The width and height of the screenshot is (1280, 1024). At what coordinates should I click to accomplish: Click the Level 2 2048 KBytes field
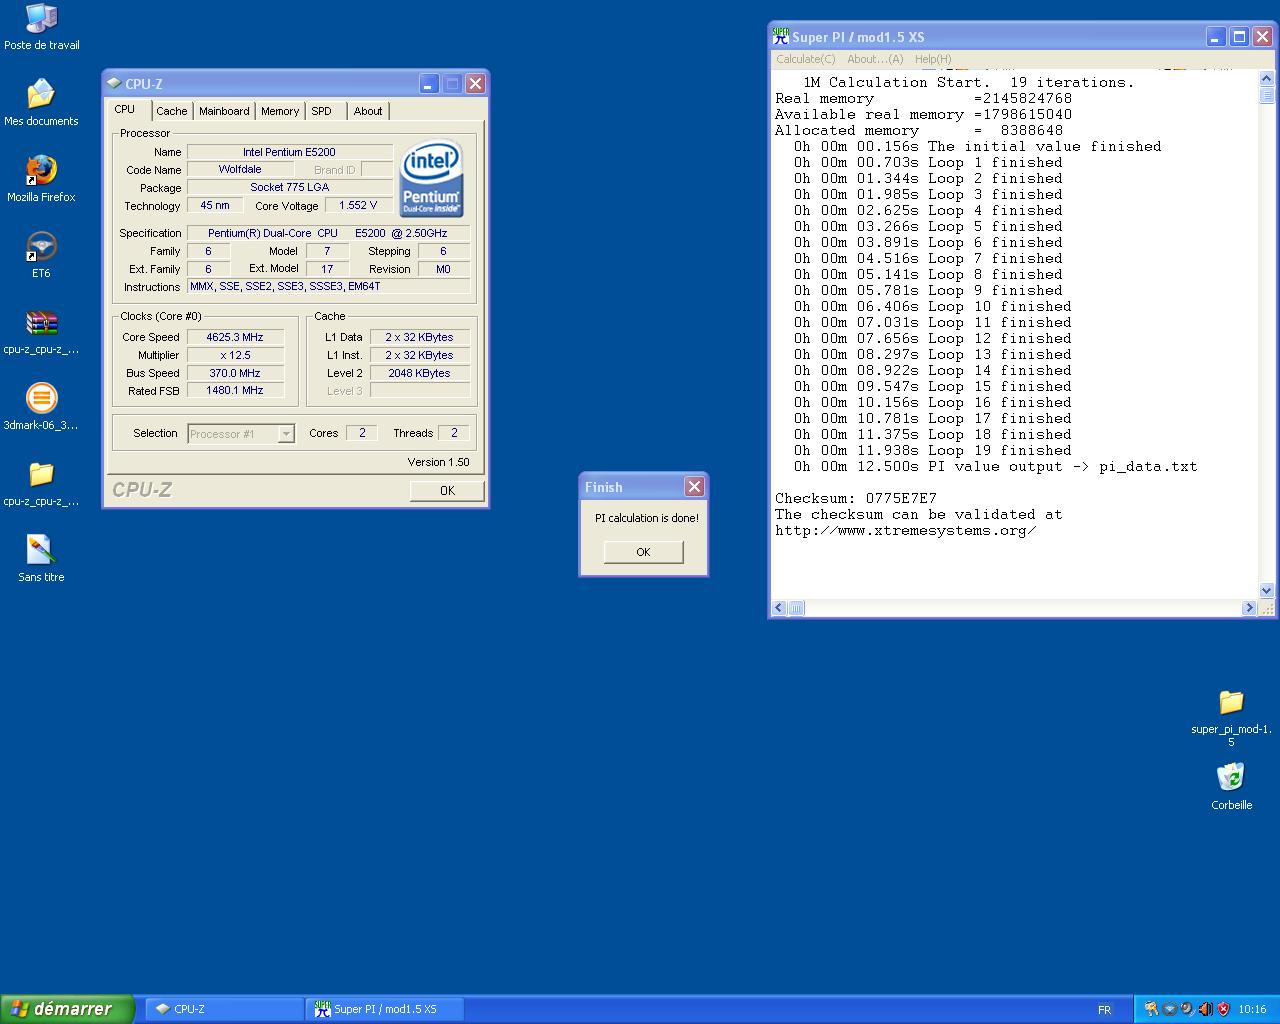click(419, 373)
